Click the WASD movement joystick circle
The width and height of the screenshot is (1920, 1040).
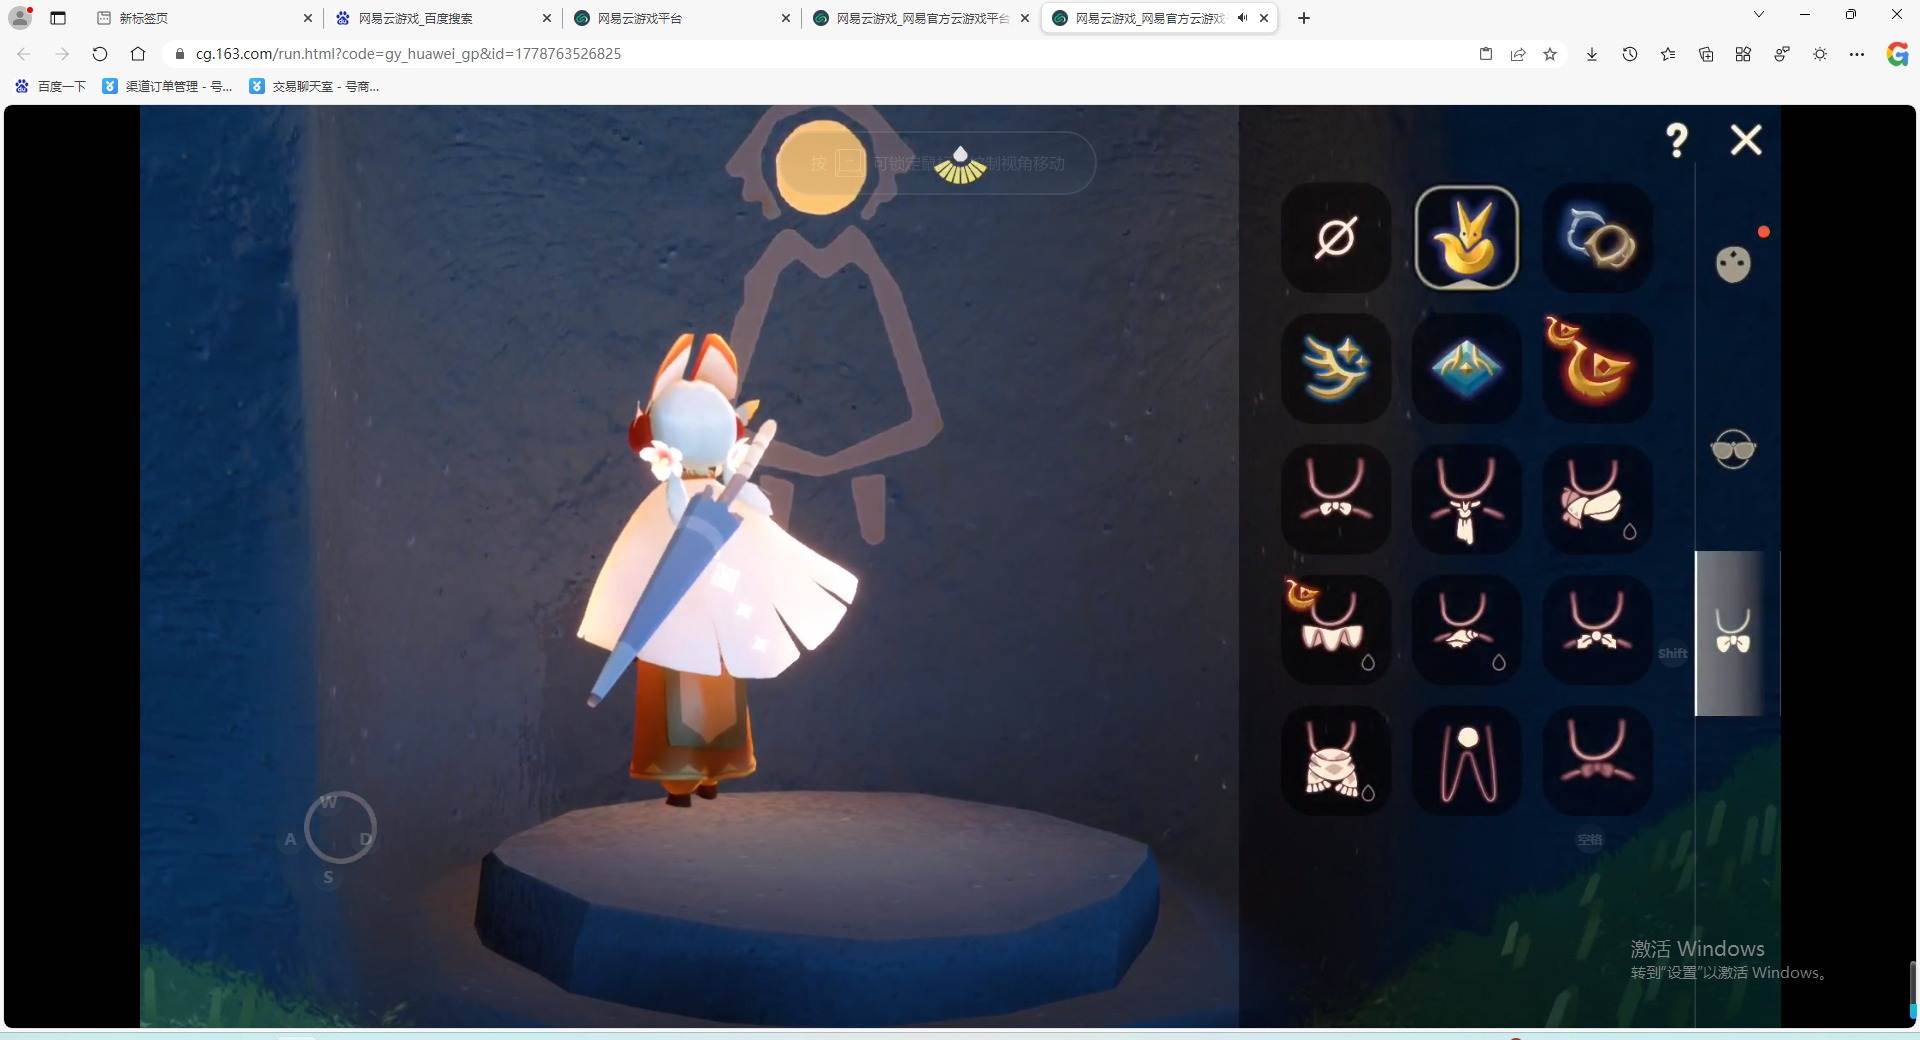340,828
